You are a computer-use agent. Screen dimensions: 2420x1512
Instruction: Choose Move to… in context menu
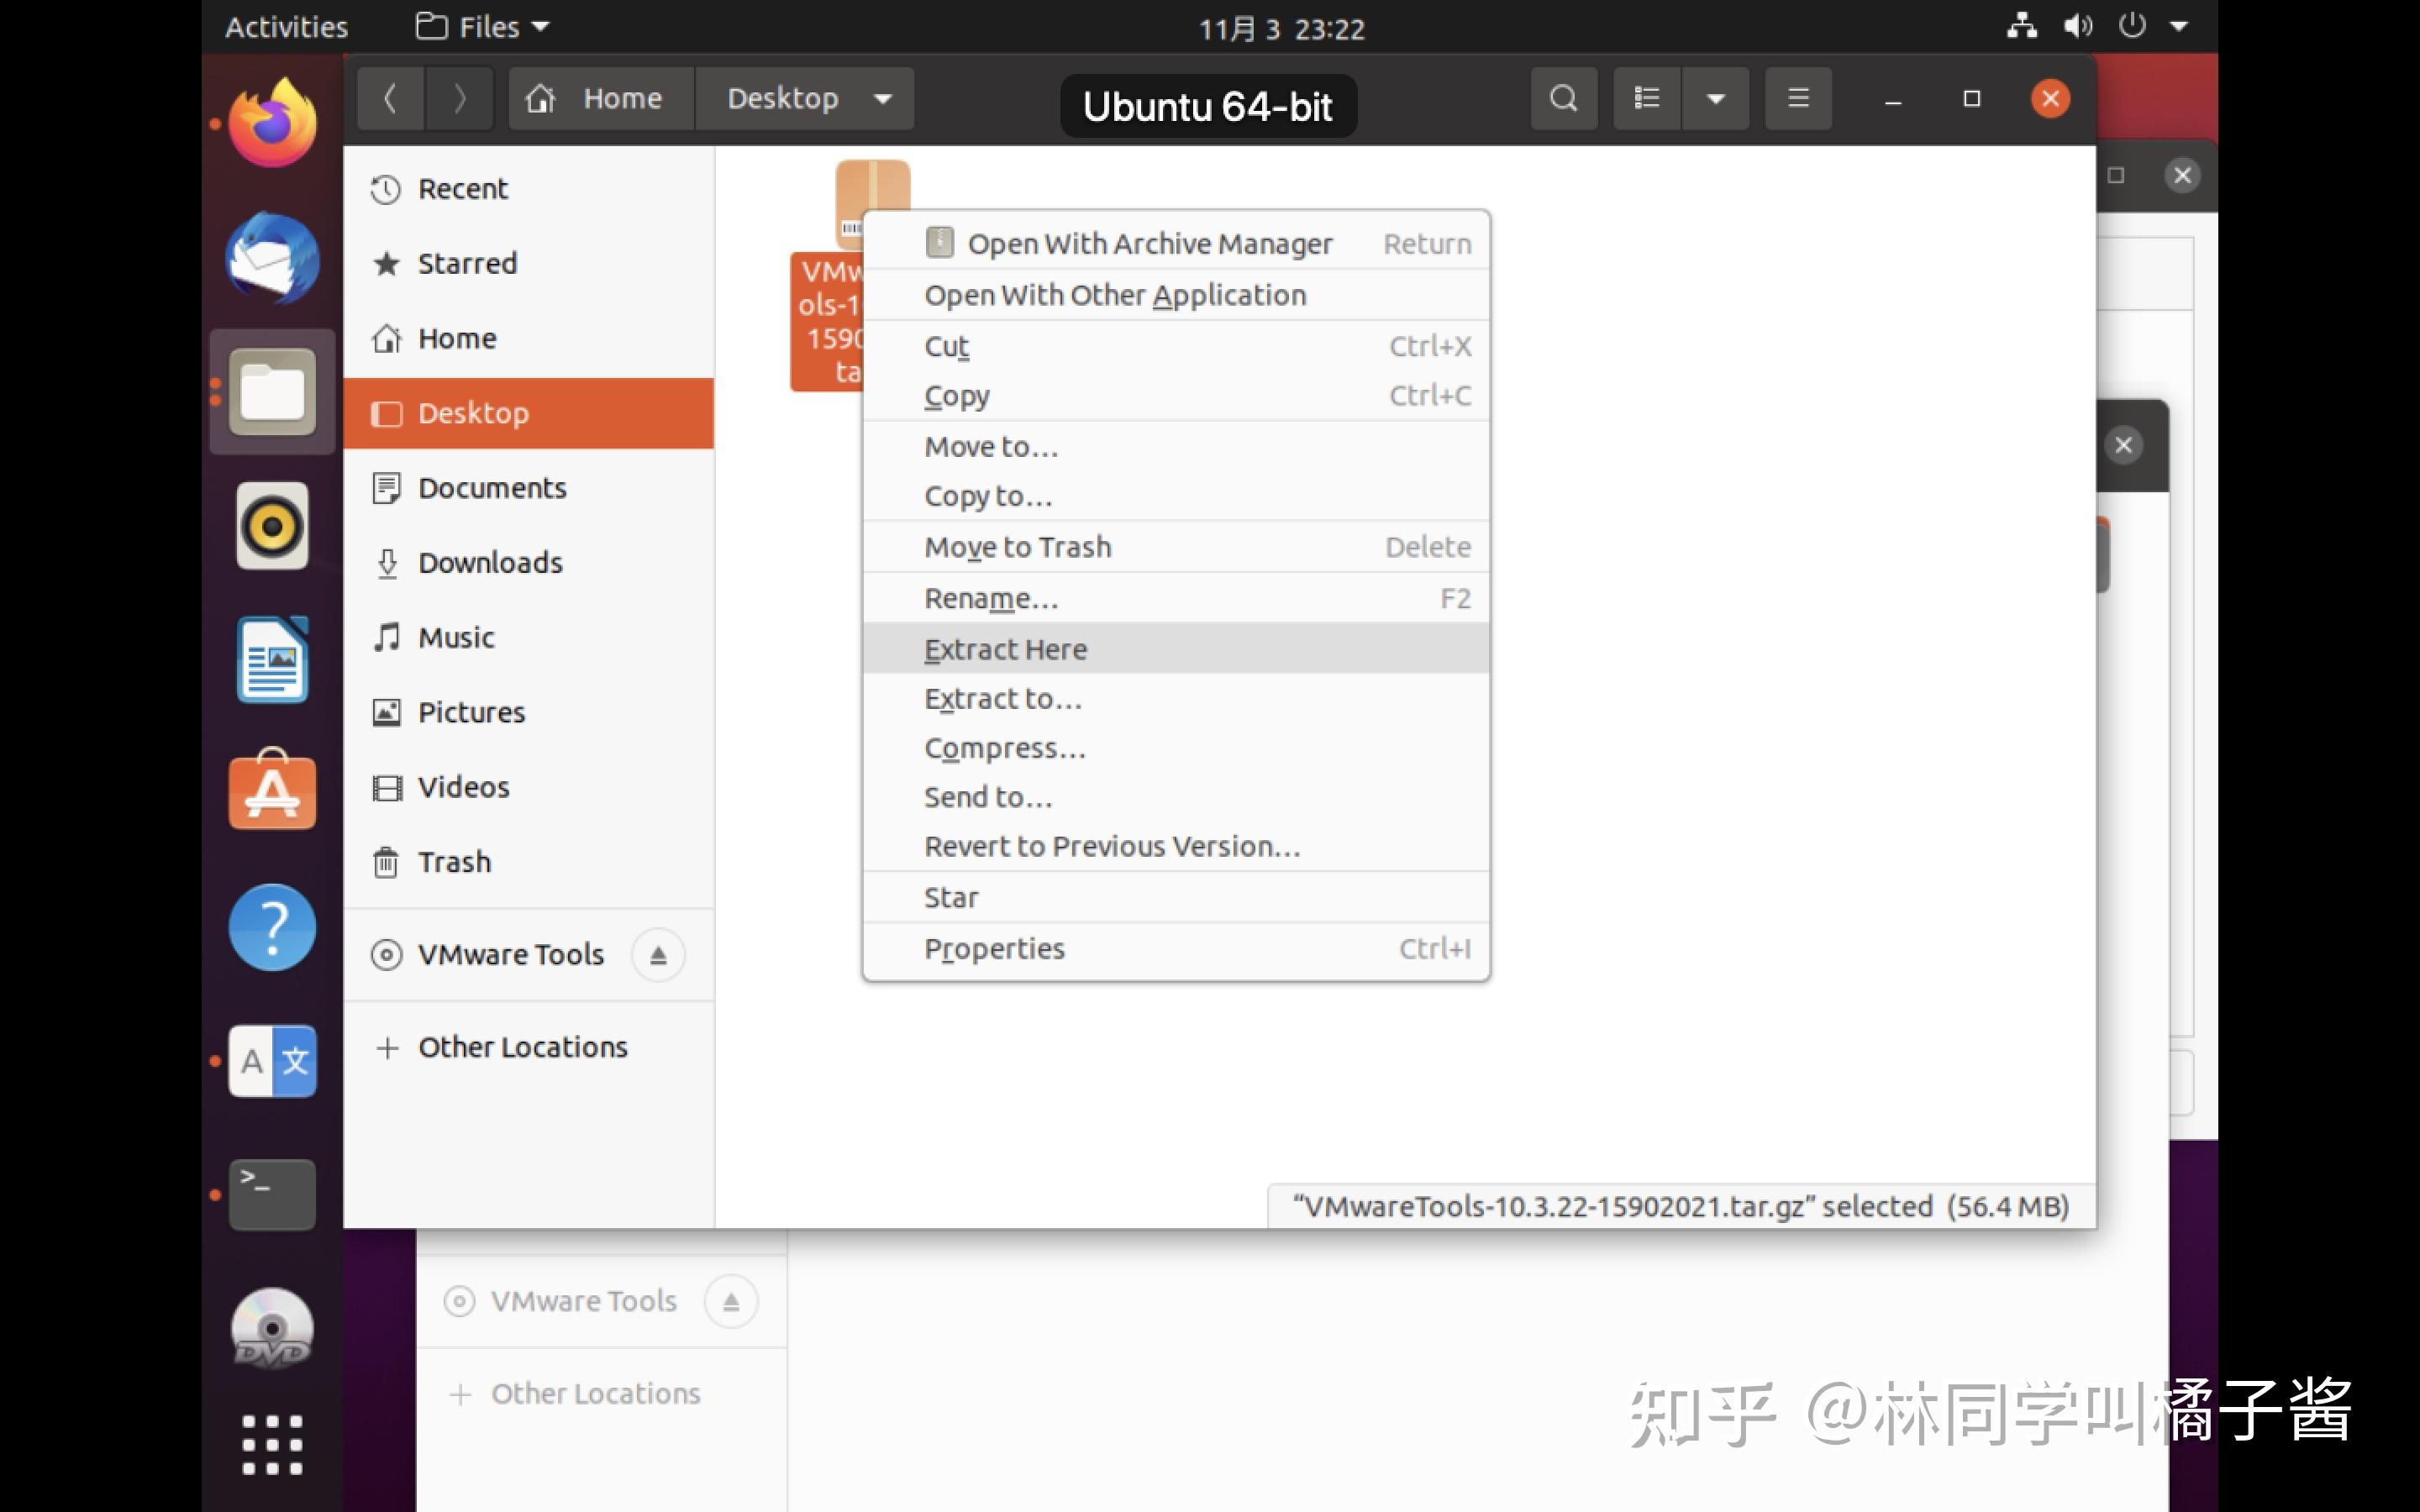coord(1176,447)
